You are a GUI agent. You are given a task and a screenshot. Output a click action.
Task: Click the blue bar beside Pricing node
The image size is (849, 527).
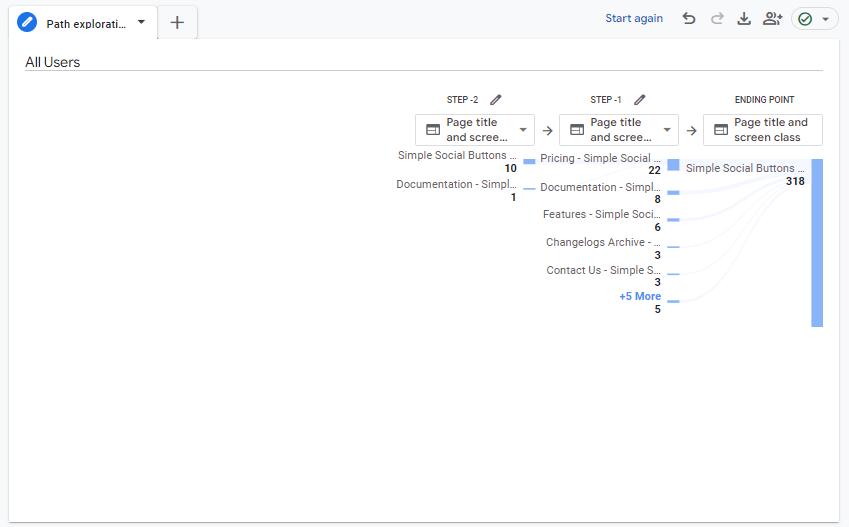point(673,165)
